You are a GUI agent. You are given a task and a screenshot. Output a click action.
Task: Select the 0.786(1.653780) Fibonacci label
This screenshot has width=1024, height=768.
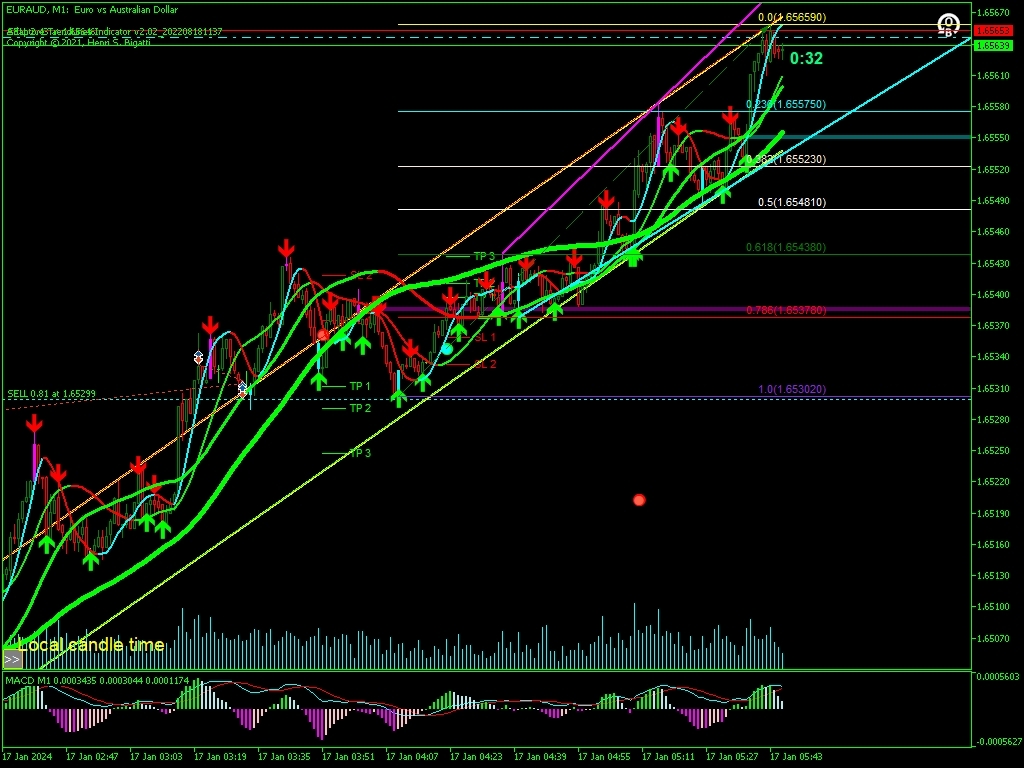[786, 310]
